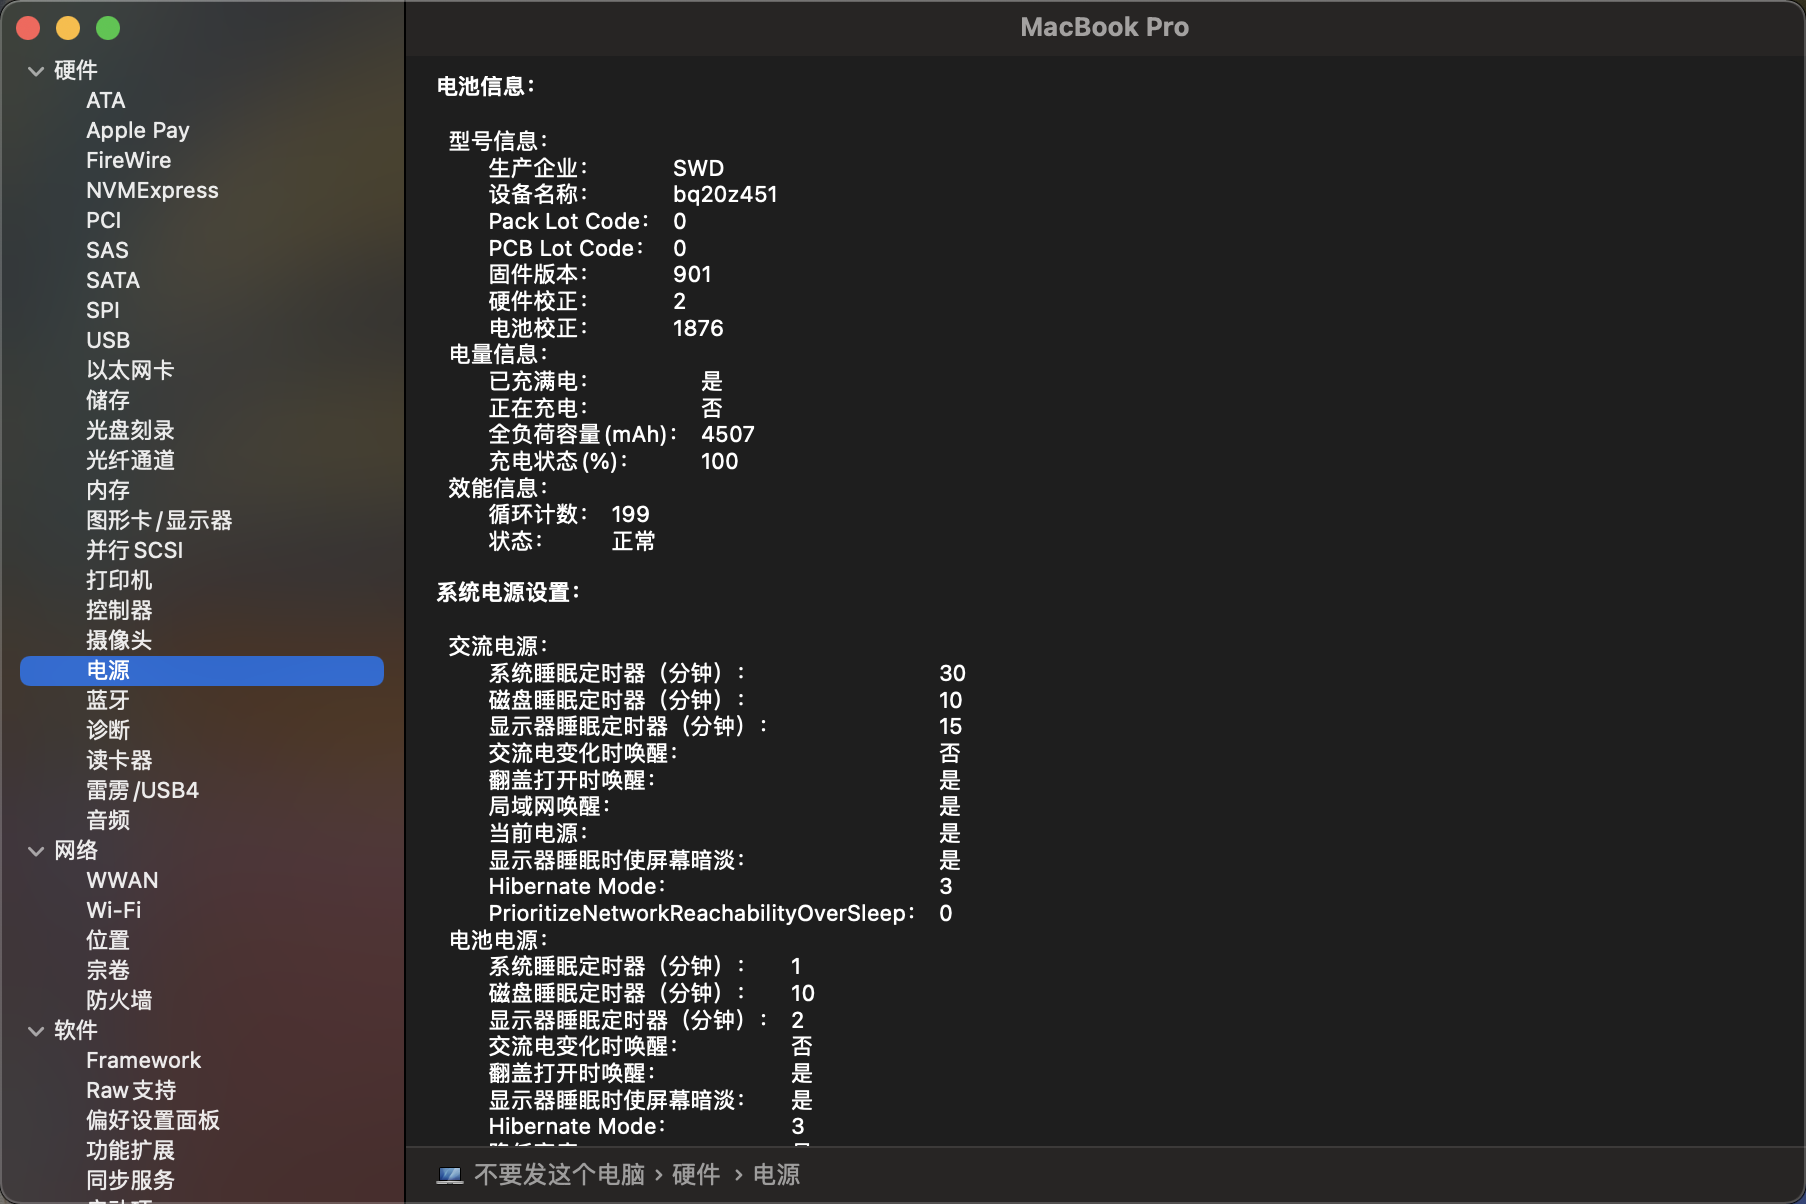Click the 软件 section header label
The width and height of the screenshot is (1806, 1204).
[76, 1031]
